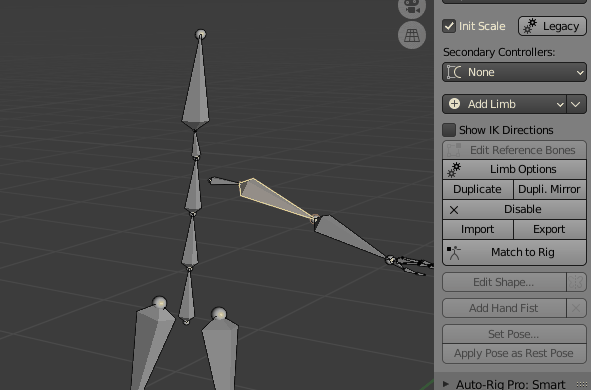Open the extra menu arrow beside Add Limb
This screenshot has width=591, height=390.
click(x=576, y=104)
